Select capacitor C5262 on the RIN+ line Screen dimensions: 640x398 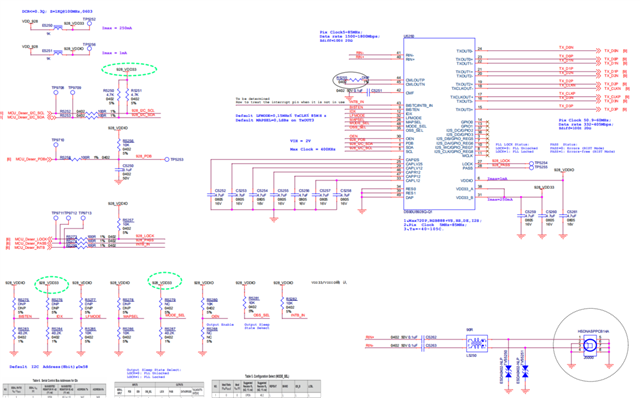coord(423,338)
